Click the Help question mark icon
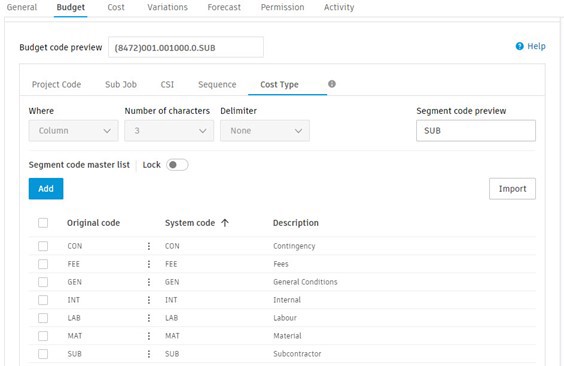This screenshot has width=564, height=366. pyautogui.click(x=519, y=46)
